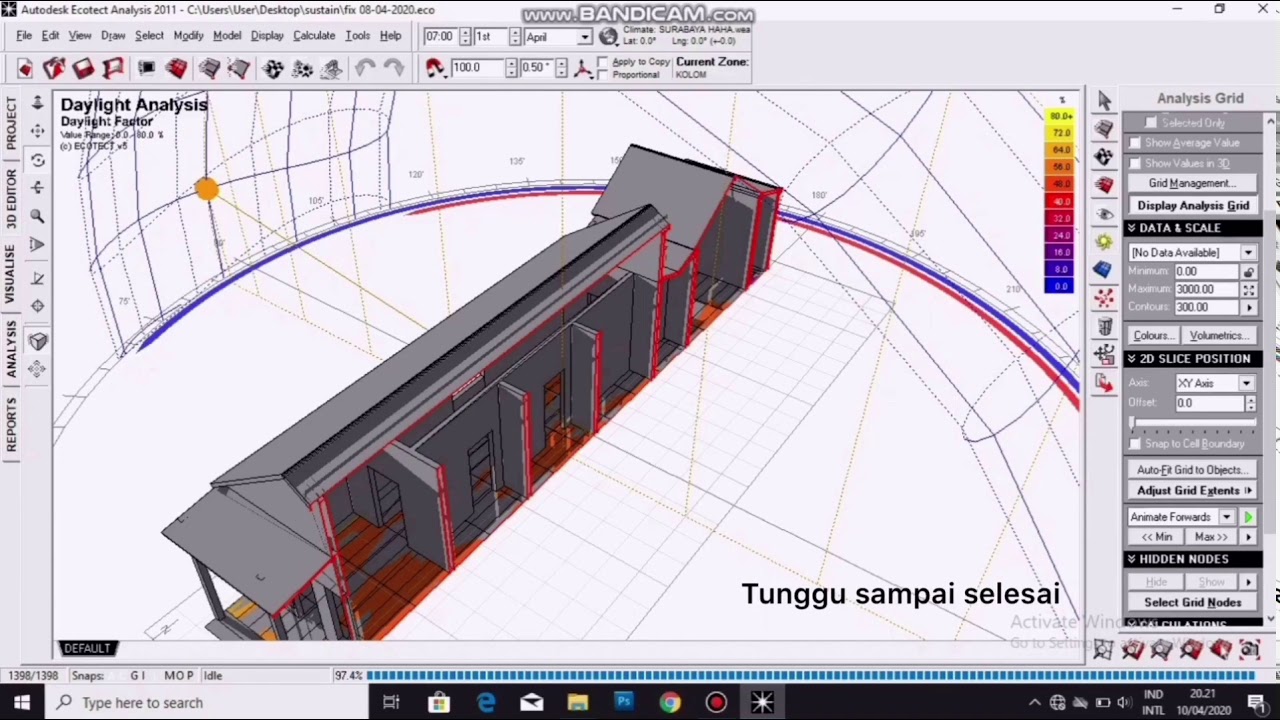Click the eye visibility panel icon

pyautogui.click(x=1104, y=213)
